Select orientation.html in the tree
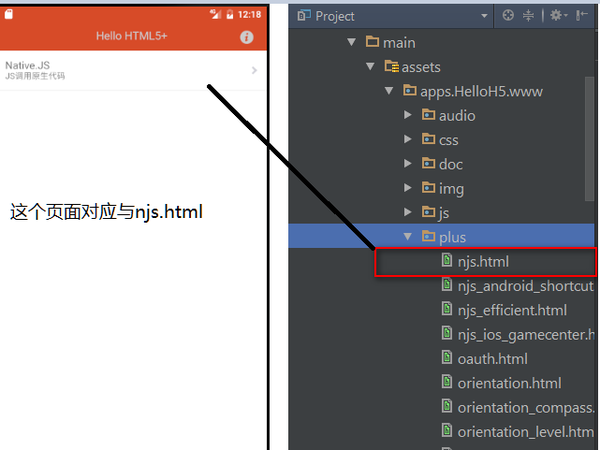This screenshot has height=450, width=600. click(x=510, y=383)
